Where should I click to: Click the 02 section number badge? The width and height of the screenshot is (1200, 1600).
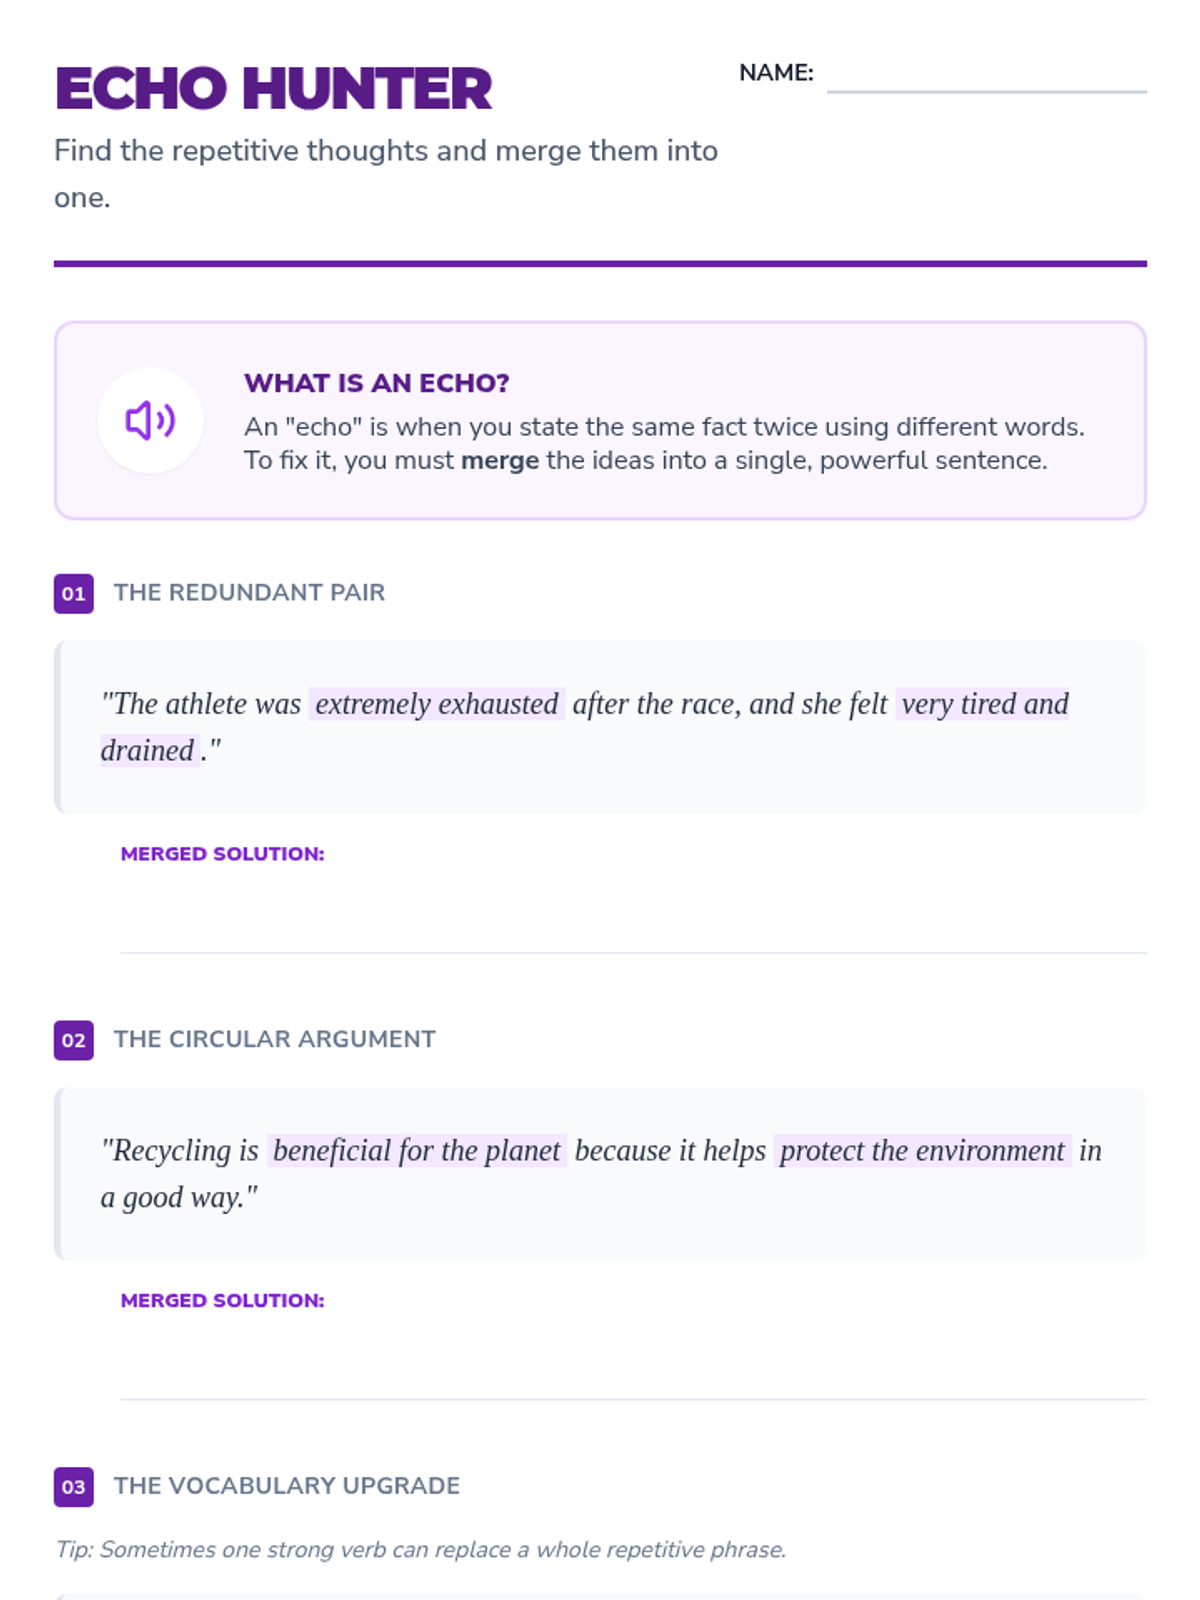[x=74, y=1040]
